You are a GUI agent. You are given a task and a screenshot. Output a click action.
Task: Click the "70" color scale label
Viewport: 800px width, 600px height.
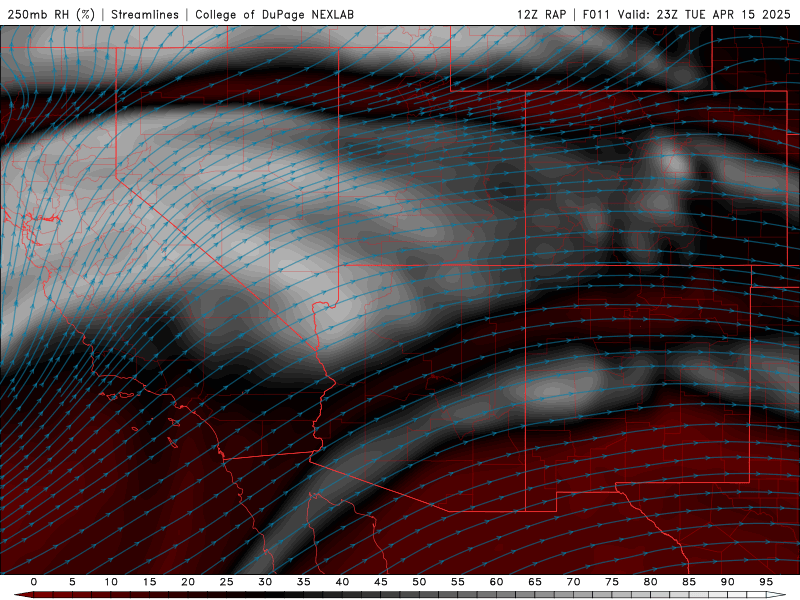[573, 582]
